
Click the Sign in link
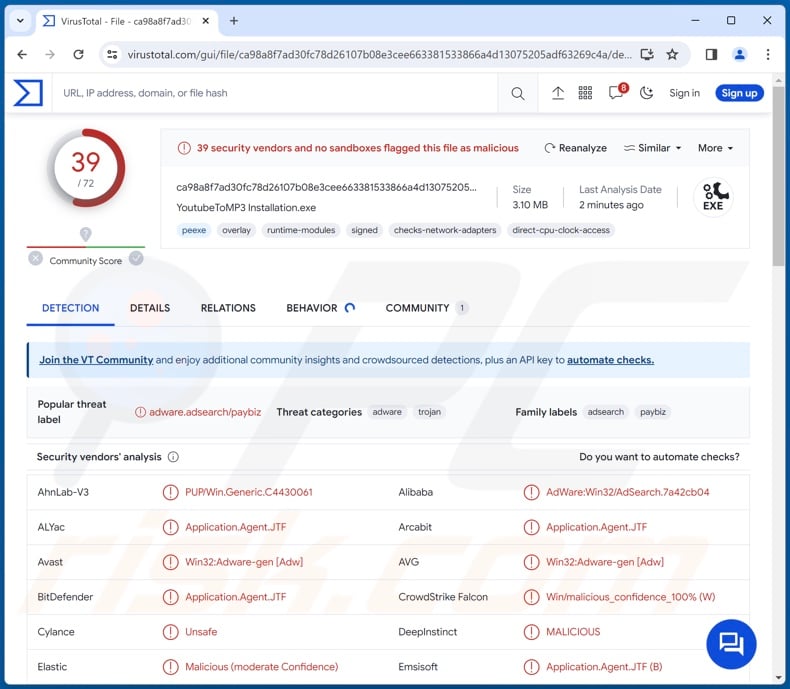tap(684, 93)
